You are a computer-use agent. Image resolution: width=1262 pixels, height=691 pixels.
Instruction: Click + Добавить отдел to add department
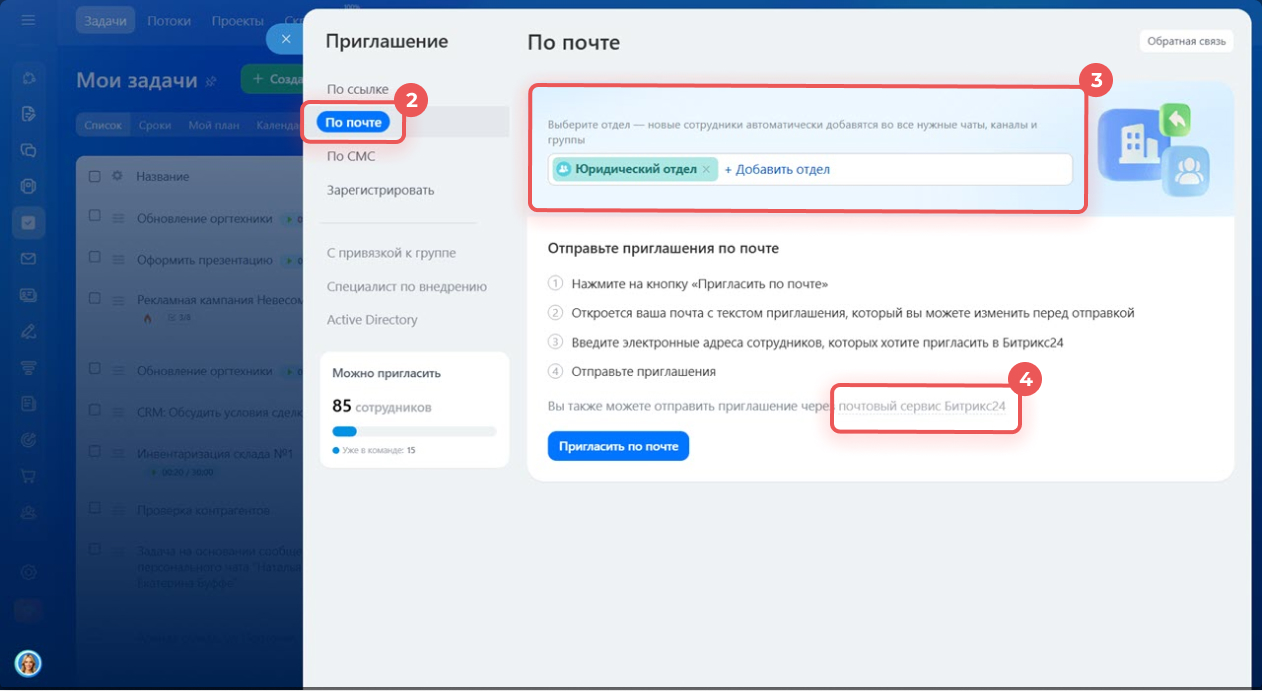click(777, 170)
